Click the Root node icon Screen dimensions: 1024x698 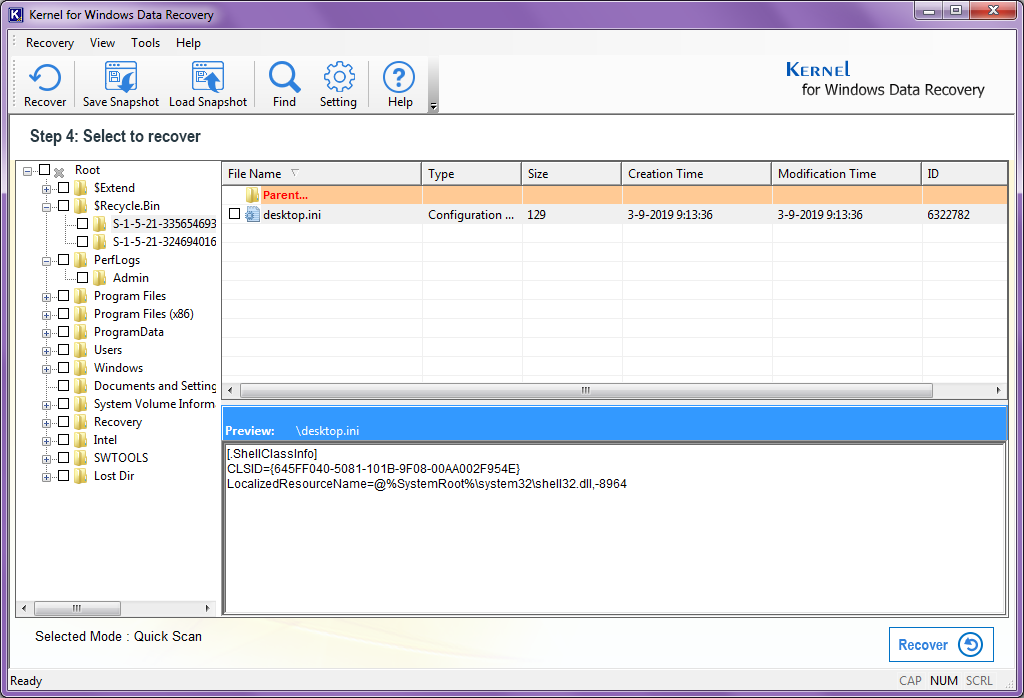click(x=59, y=172)
